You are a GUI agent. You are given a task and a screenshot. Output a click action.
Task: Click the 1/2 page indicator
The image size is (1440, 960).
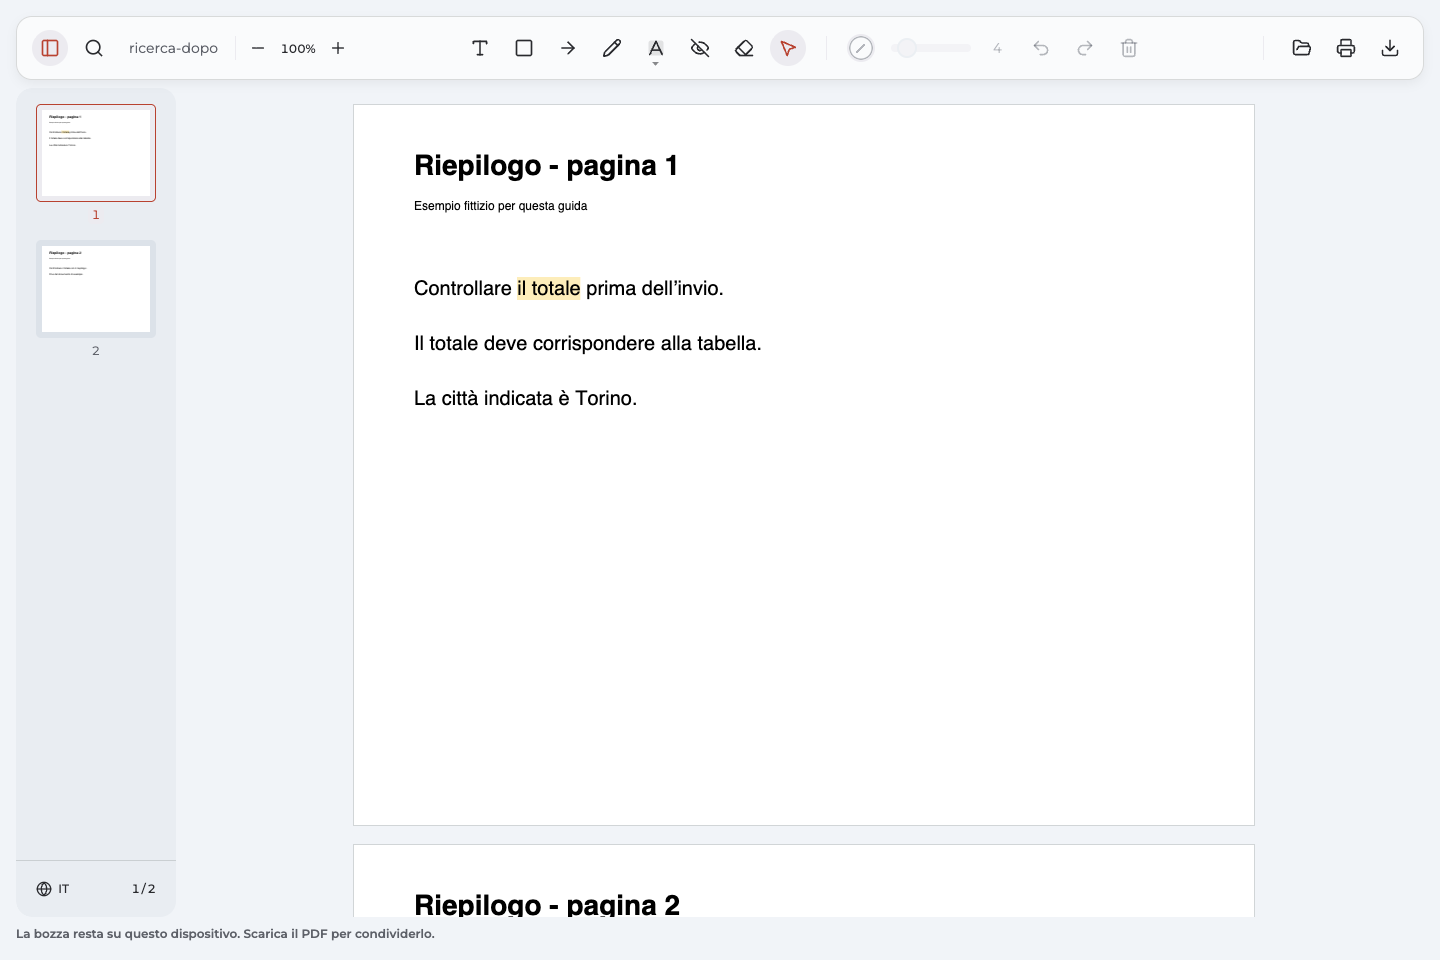[x=144, y=889]
